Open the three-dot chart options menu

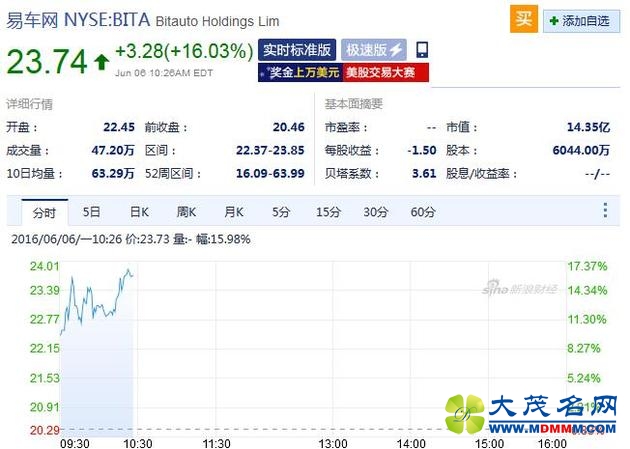click(605, 211)
